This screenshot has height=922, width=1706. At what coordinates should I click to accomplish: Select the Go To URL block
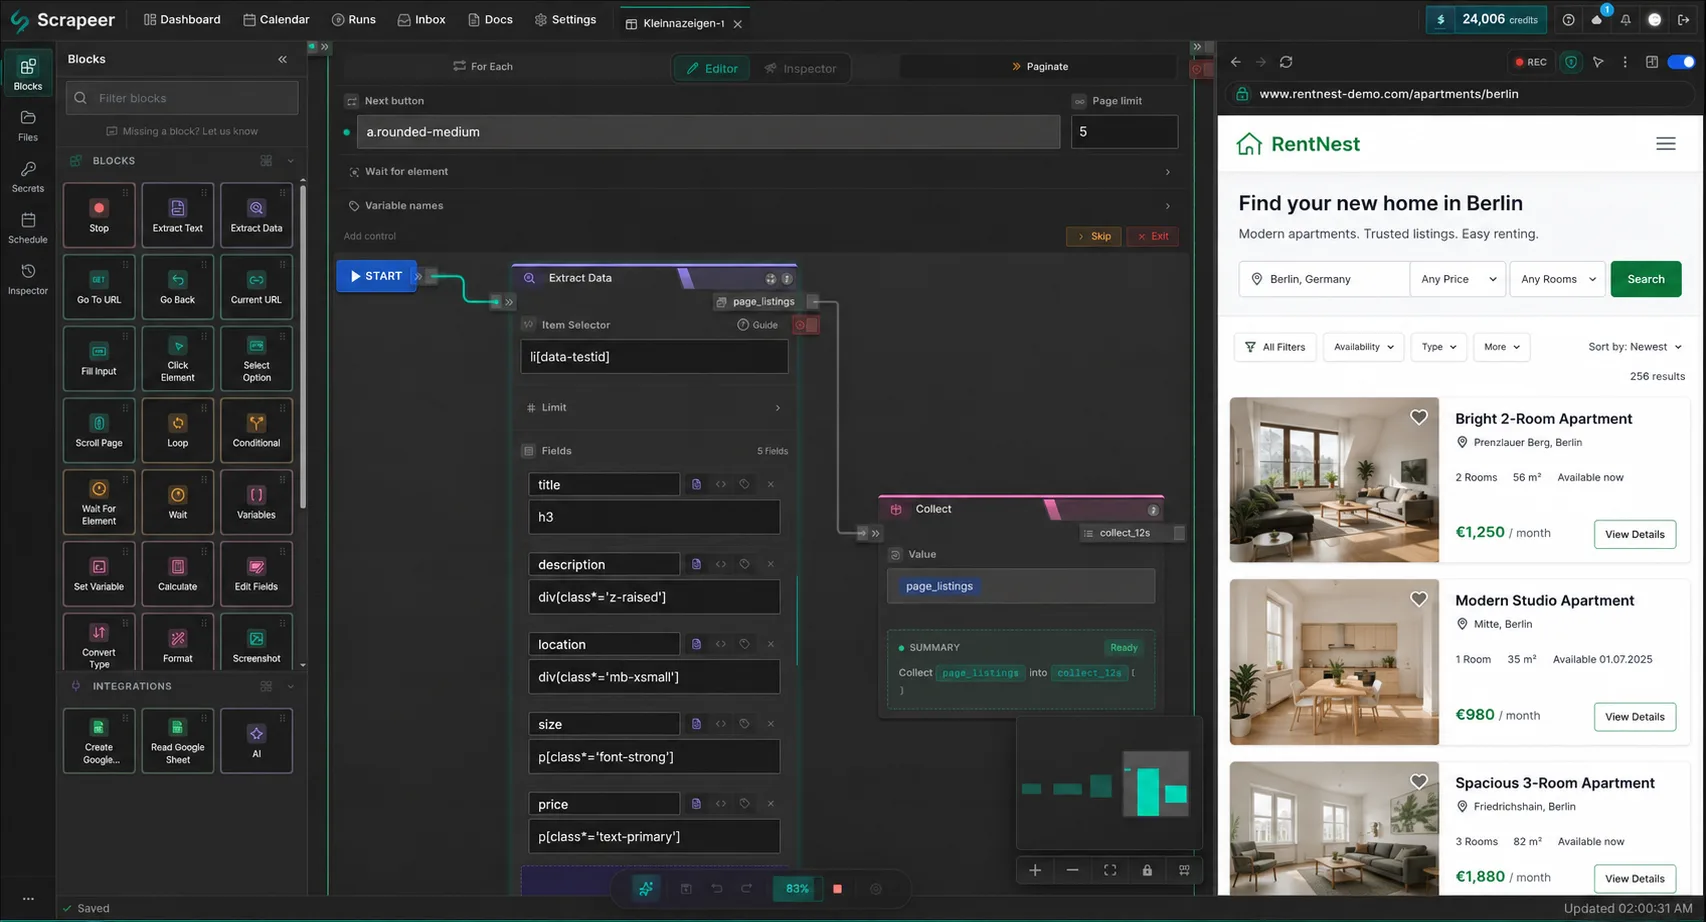click(x=99, y=287)
